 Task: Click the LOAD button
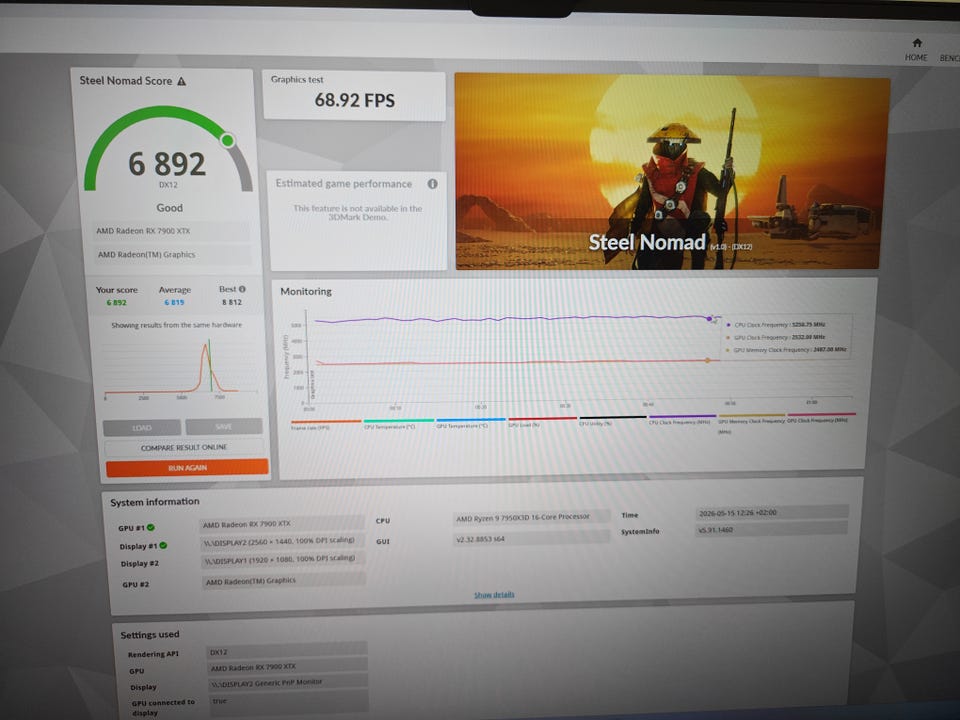[x=142, y=427]
